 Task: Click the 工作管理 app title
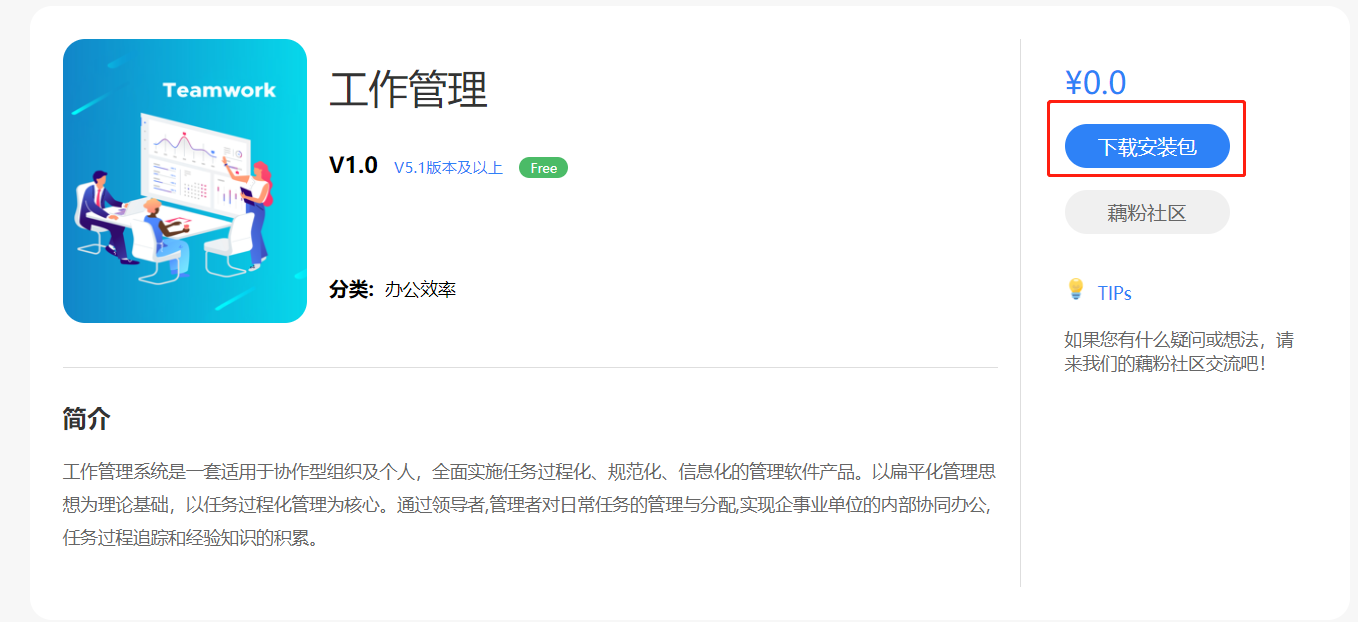click(408, 89)
